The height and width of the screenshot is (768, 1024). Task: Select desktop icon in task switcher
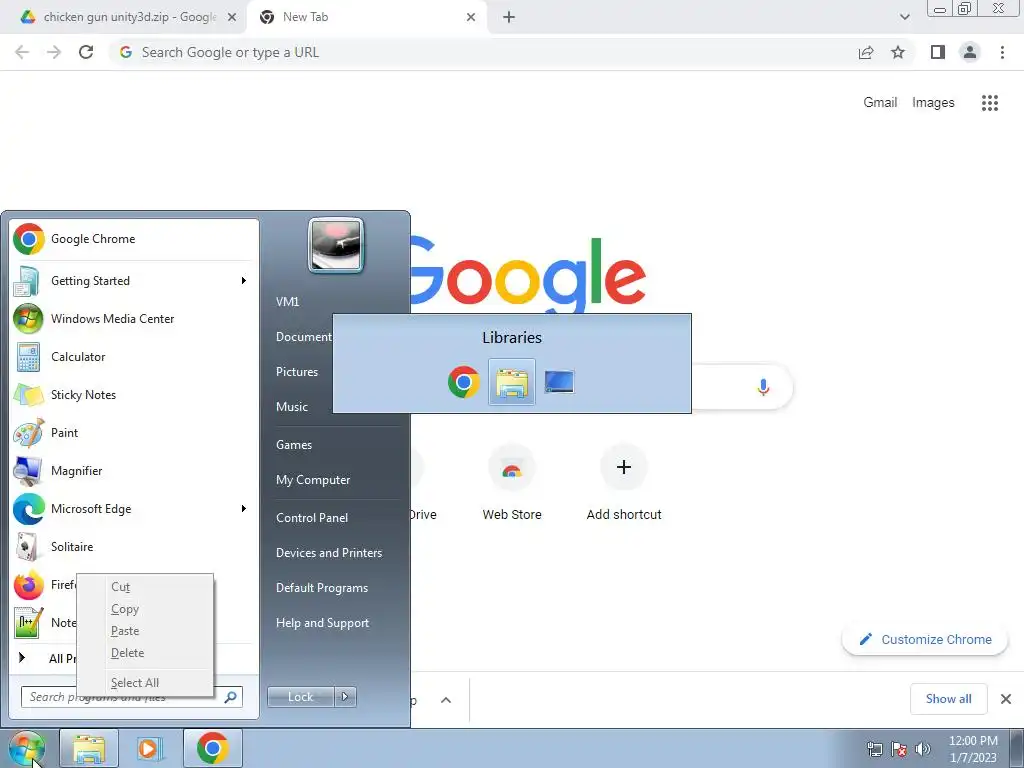(x=559, y=382)
